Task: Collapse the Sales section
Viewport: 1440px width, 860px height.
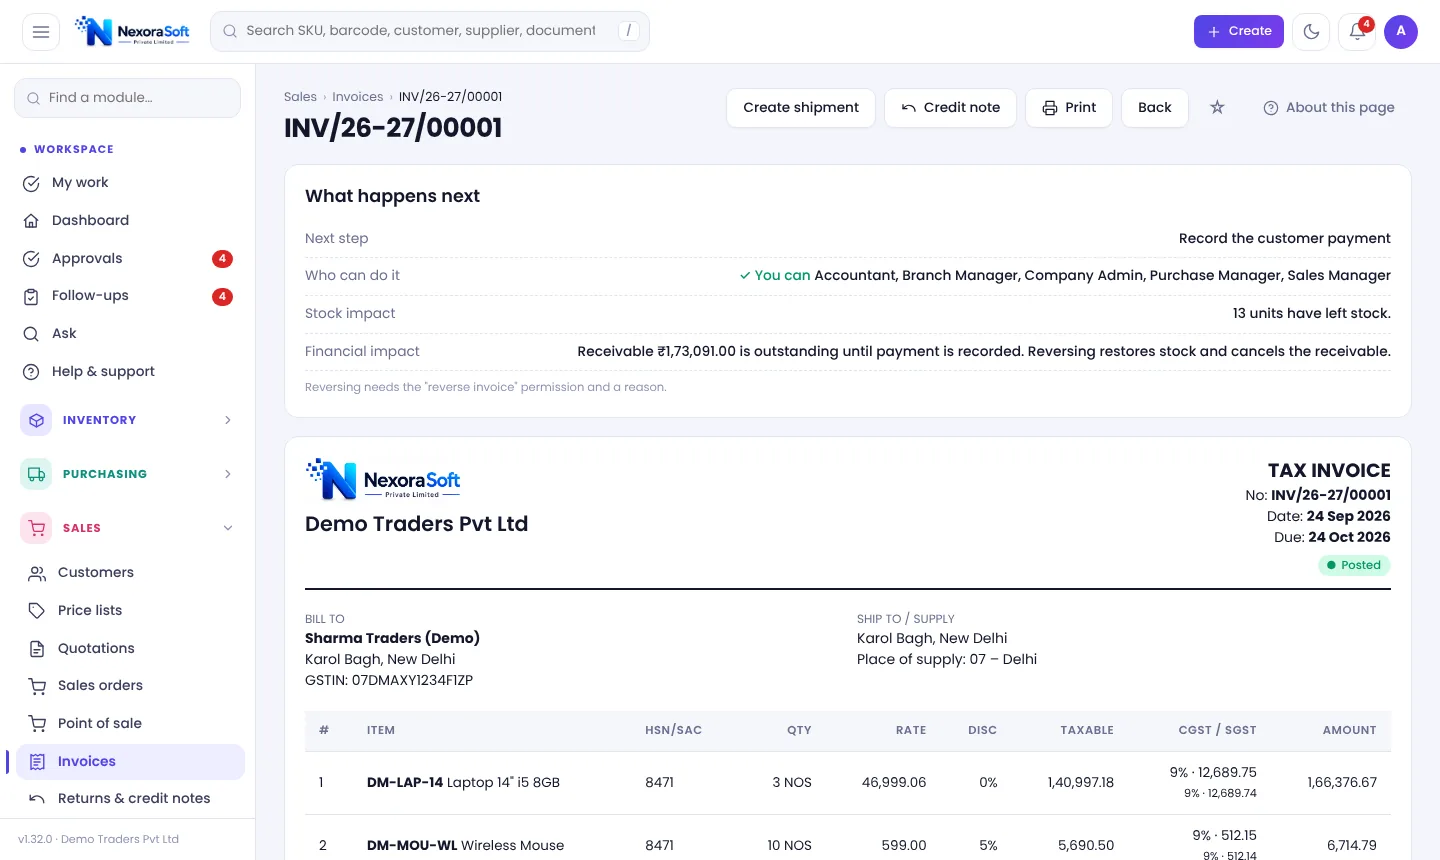Action: click(x=128, y=528)
